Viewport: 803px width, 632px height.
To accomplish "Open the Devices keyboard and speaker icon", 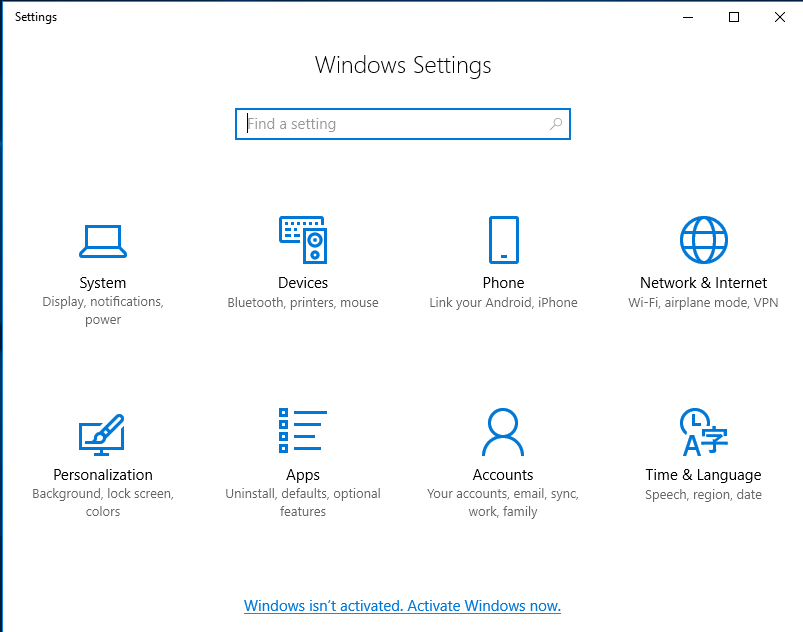I will tap(303, 240).
